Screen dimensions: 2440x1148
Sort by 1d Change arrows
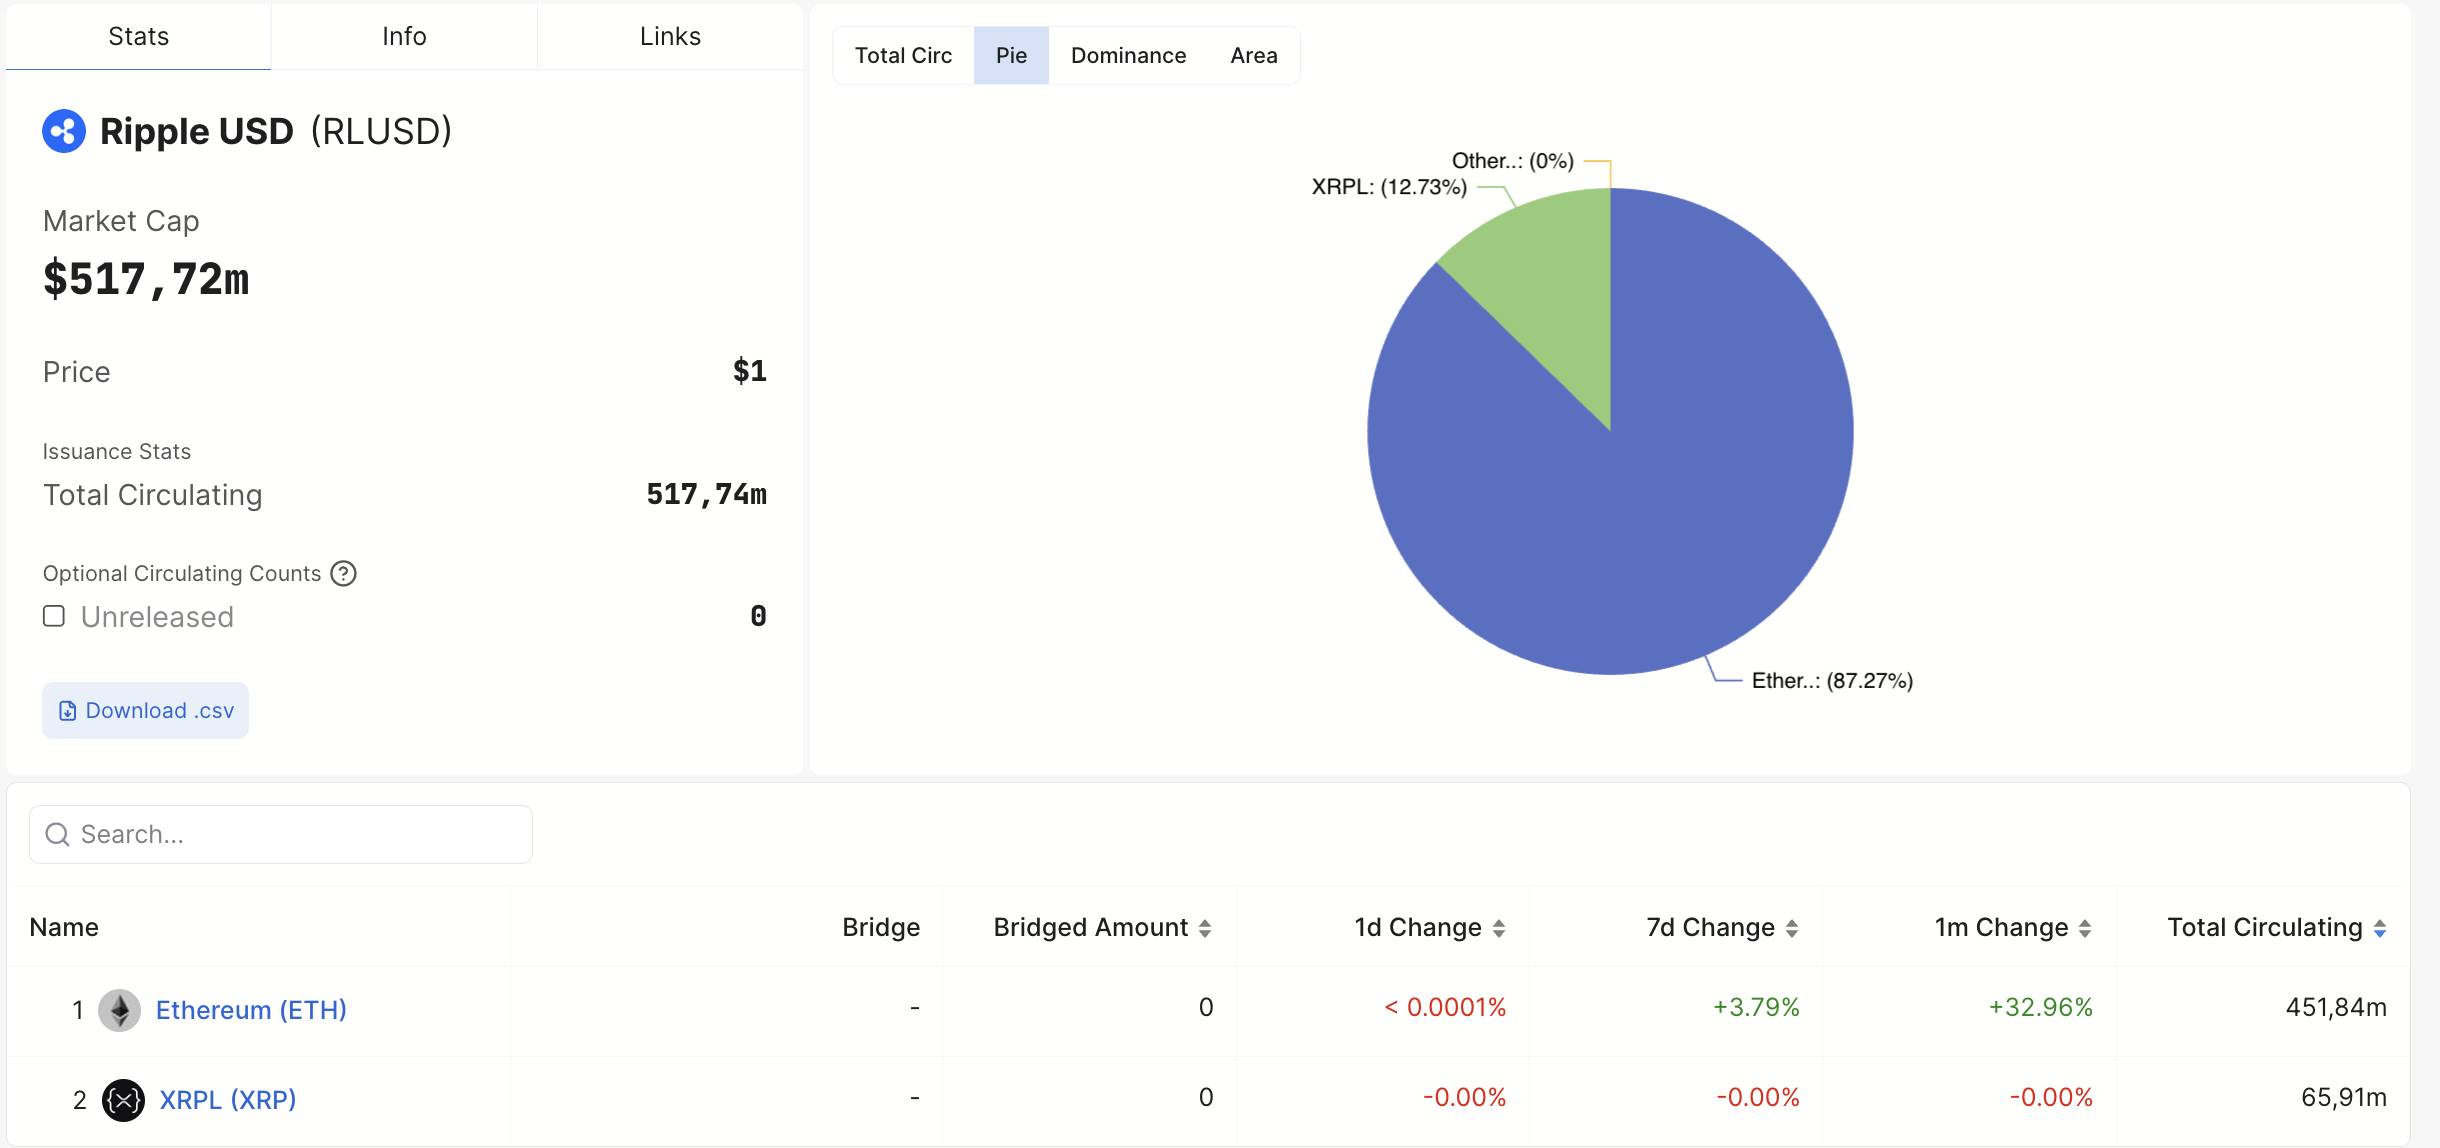1498,928
